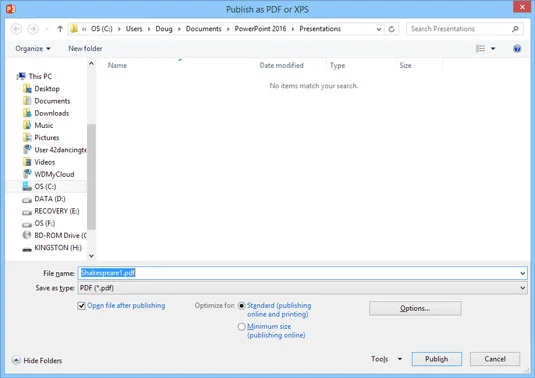This screenshot has height=378, width=535.
Task: Open the view options dropdown arrow
Action: click(493, 49)
